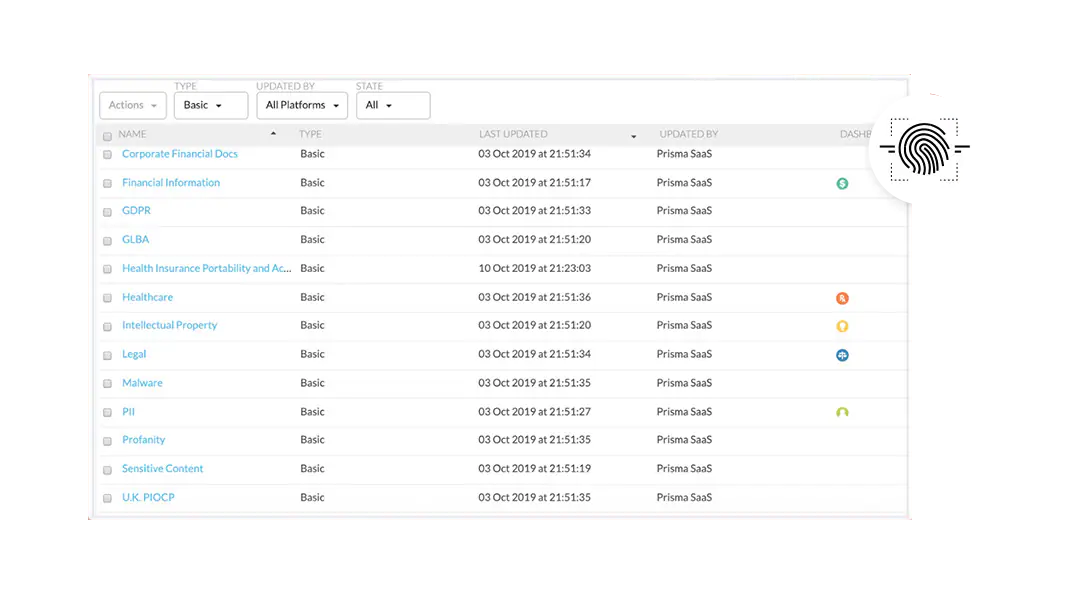Enable the checkbox beside Profanity
1067x593 pixels.
pyautogui.click(x=107, y=441)
